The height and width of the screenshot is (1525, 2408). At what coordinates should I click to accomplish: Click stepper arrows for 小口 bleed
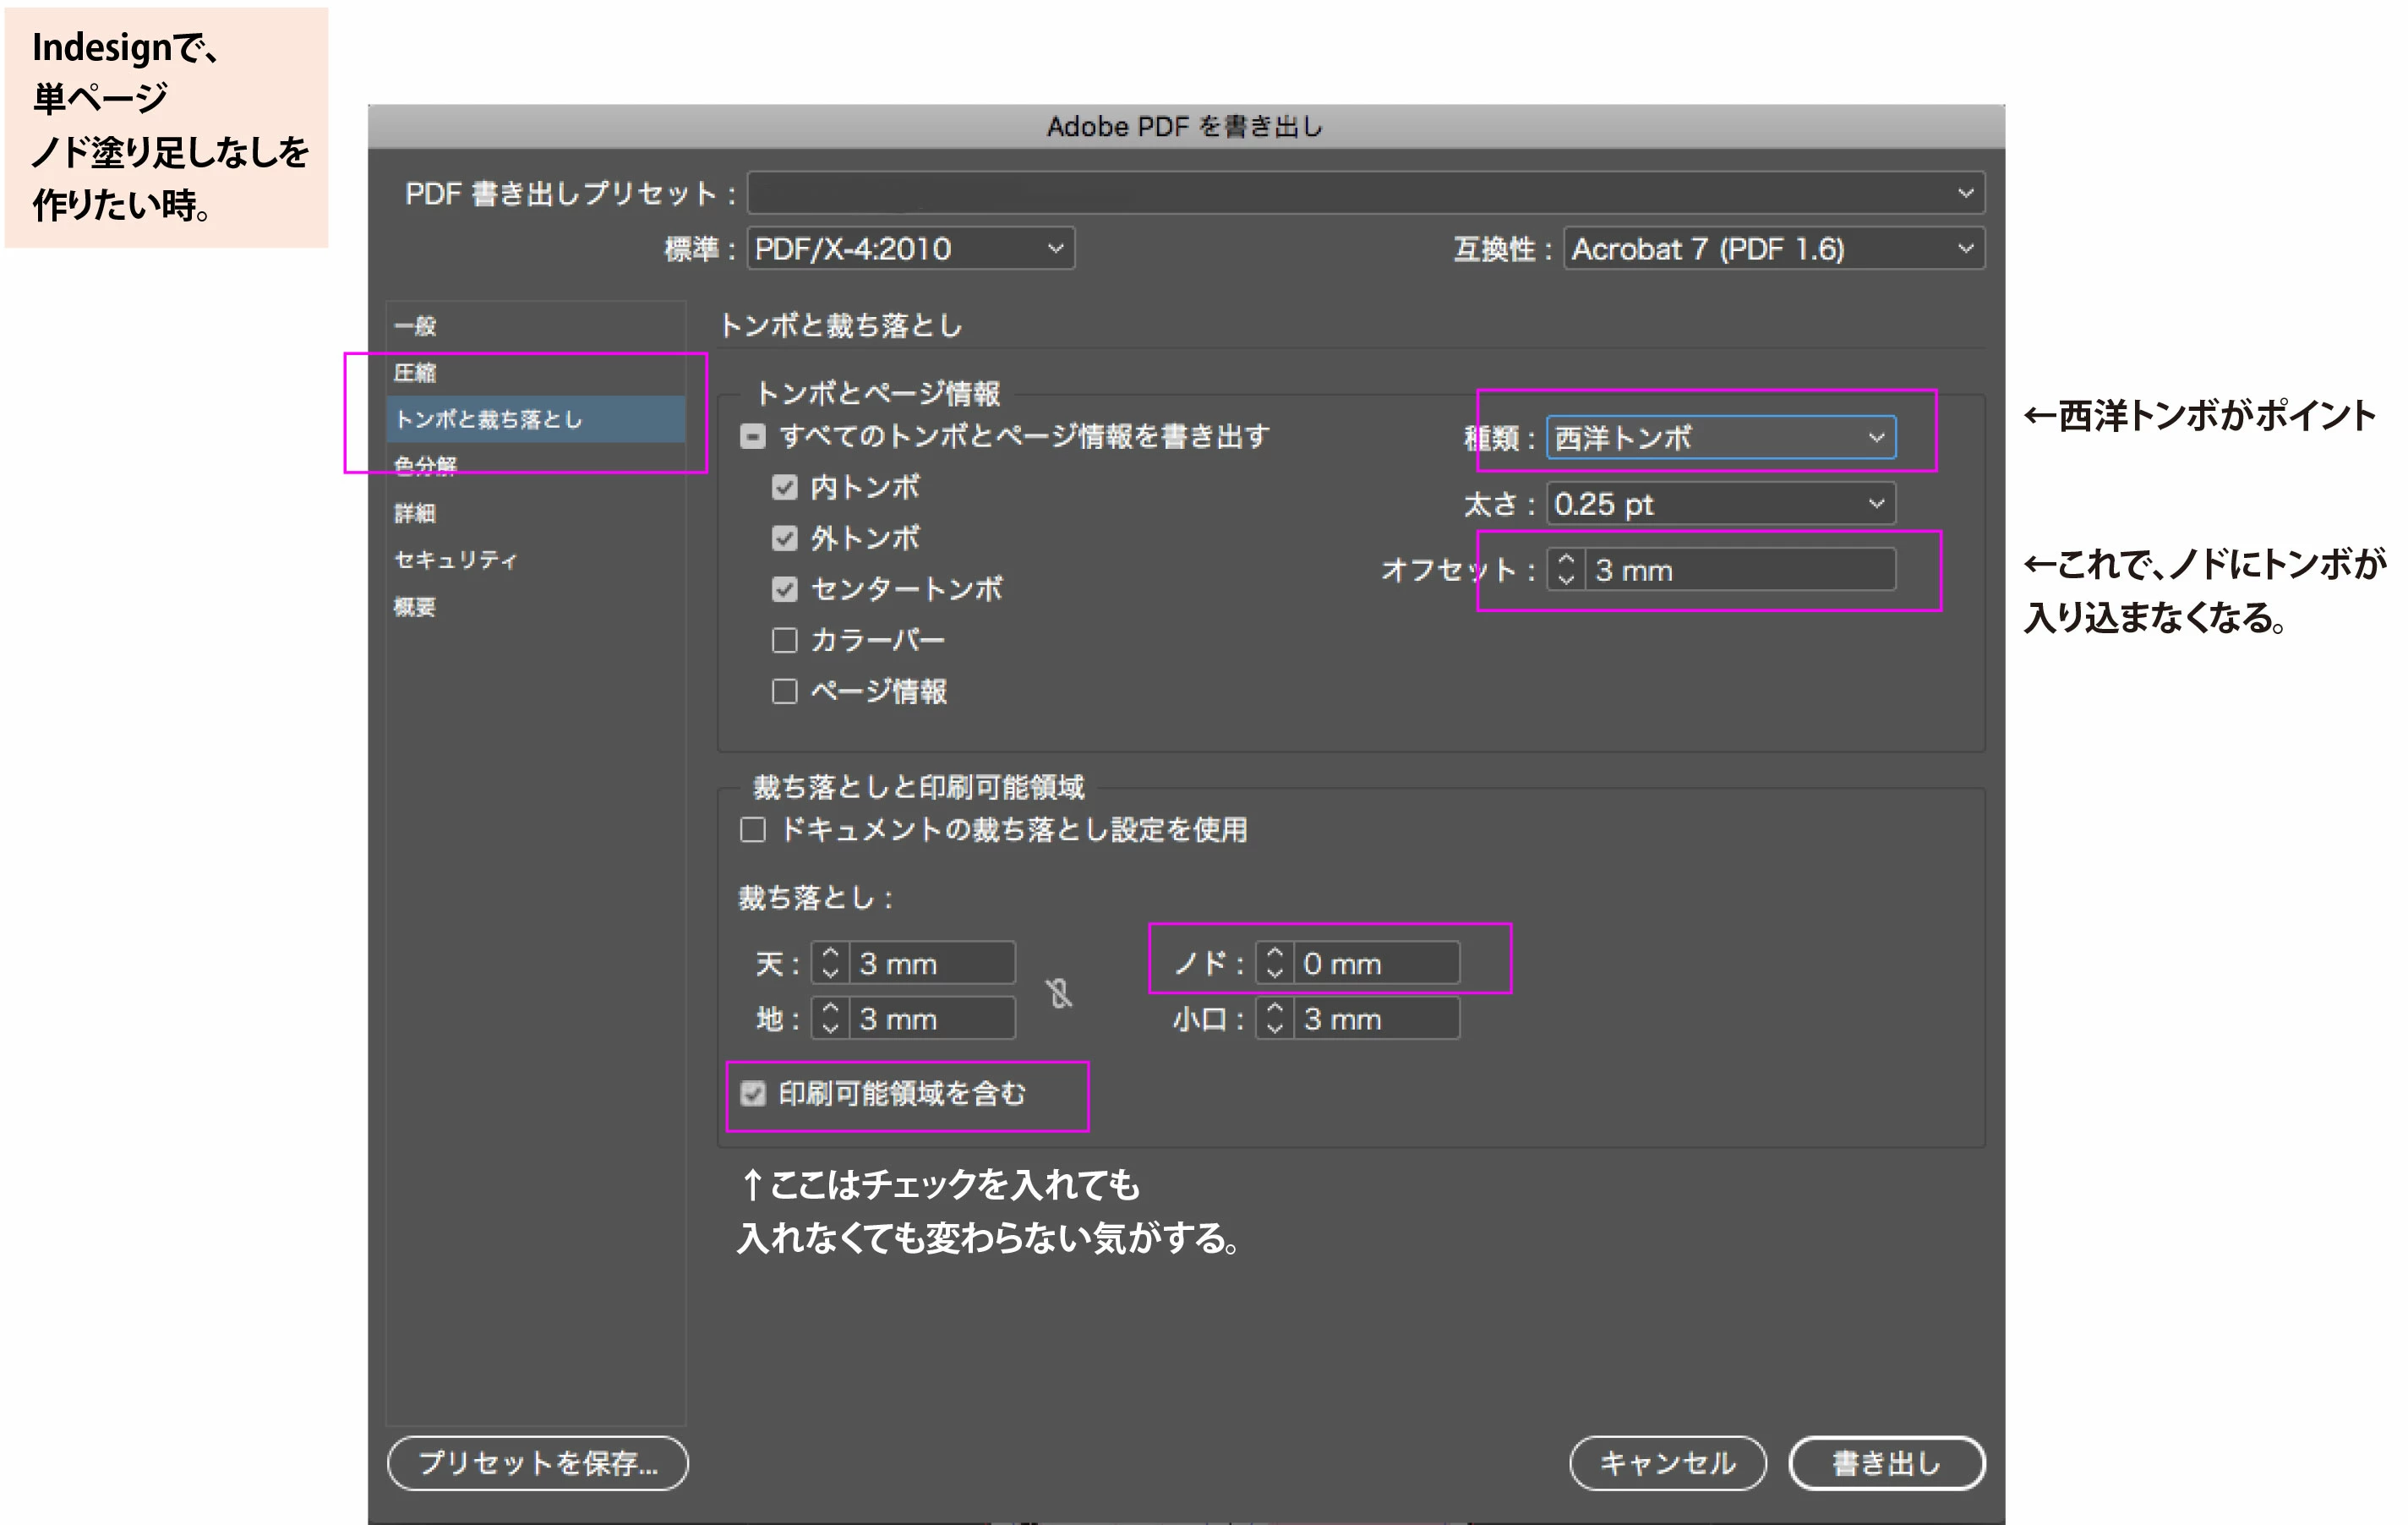click(x=1274, y=1019)
